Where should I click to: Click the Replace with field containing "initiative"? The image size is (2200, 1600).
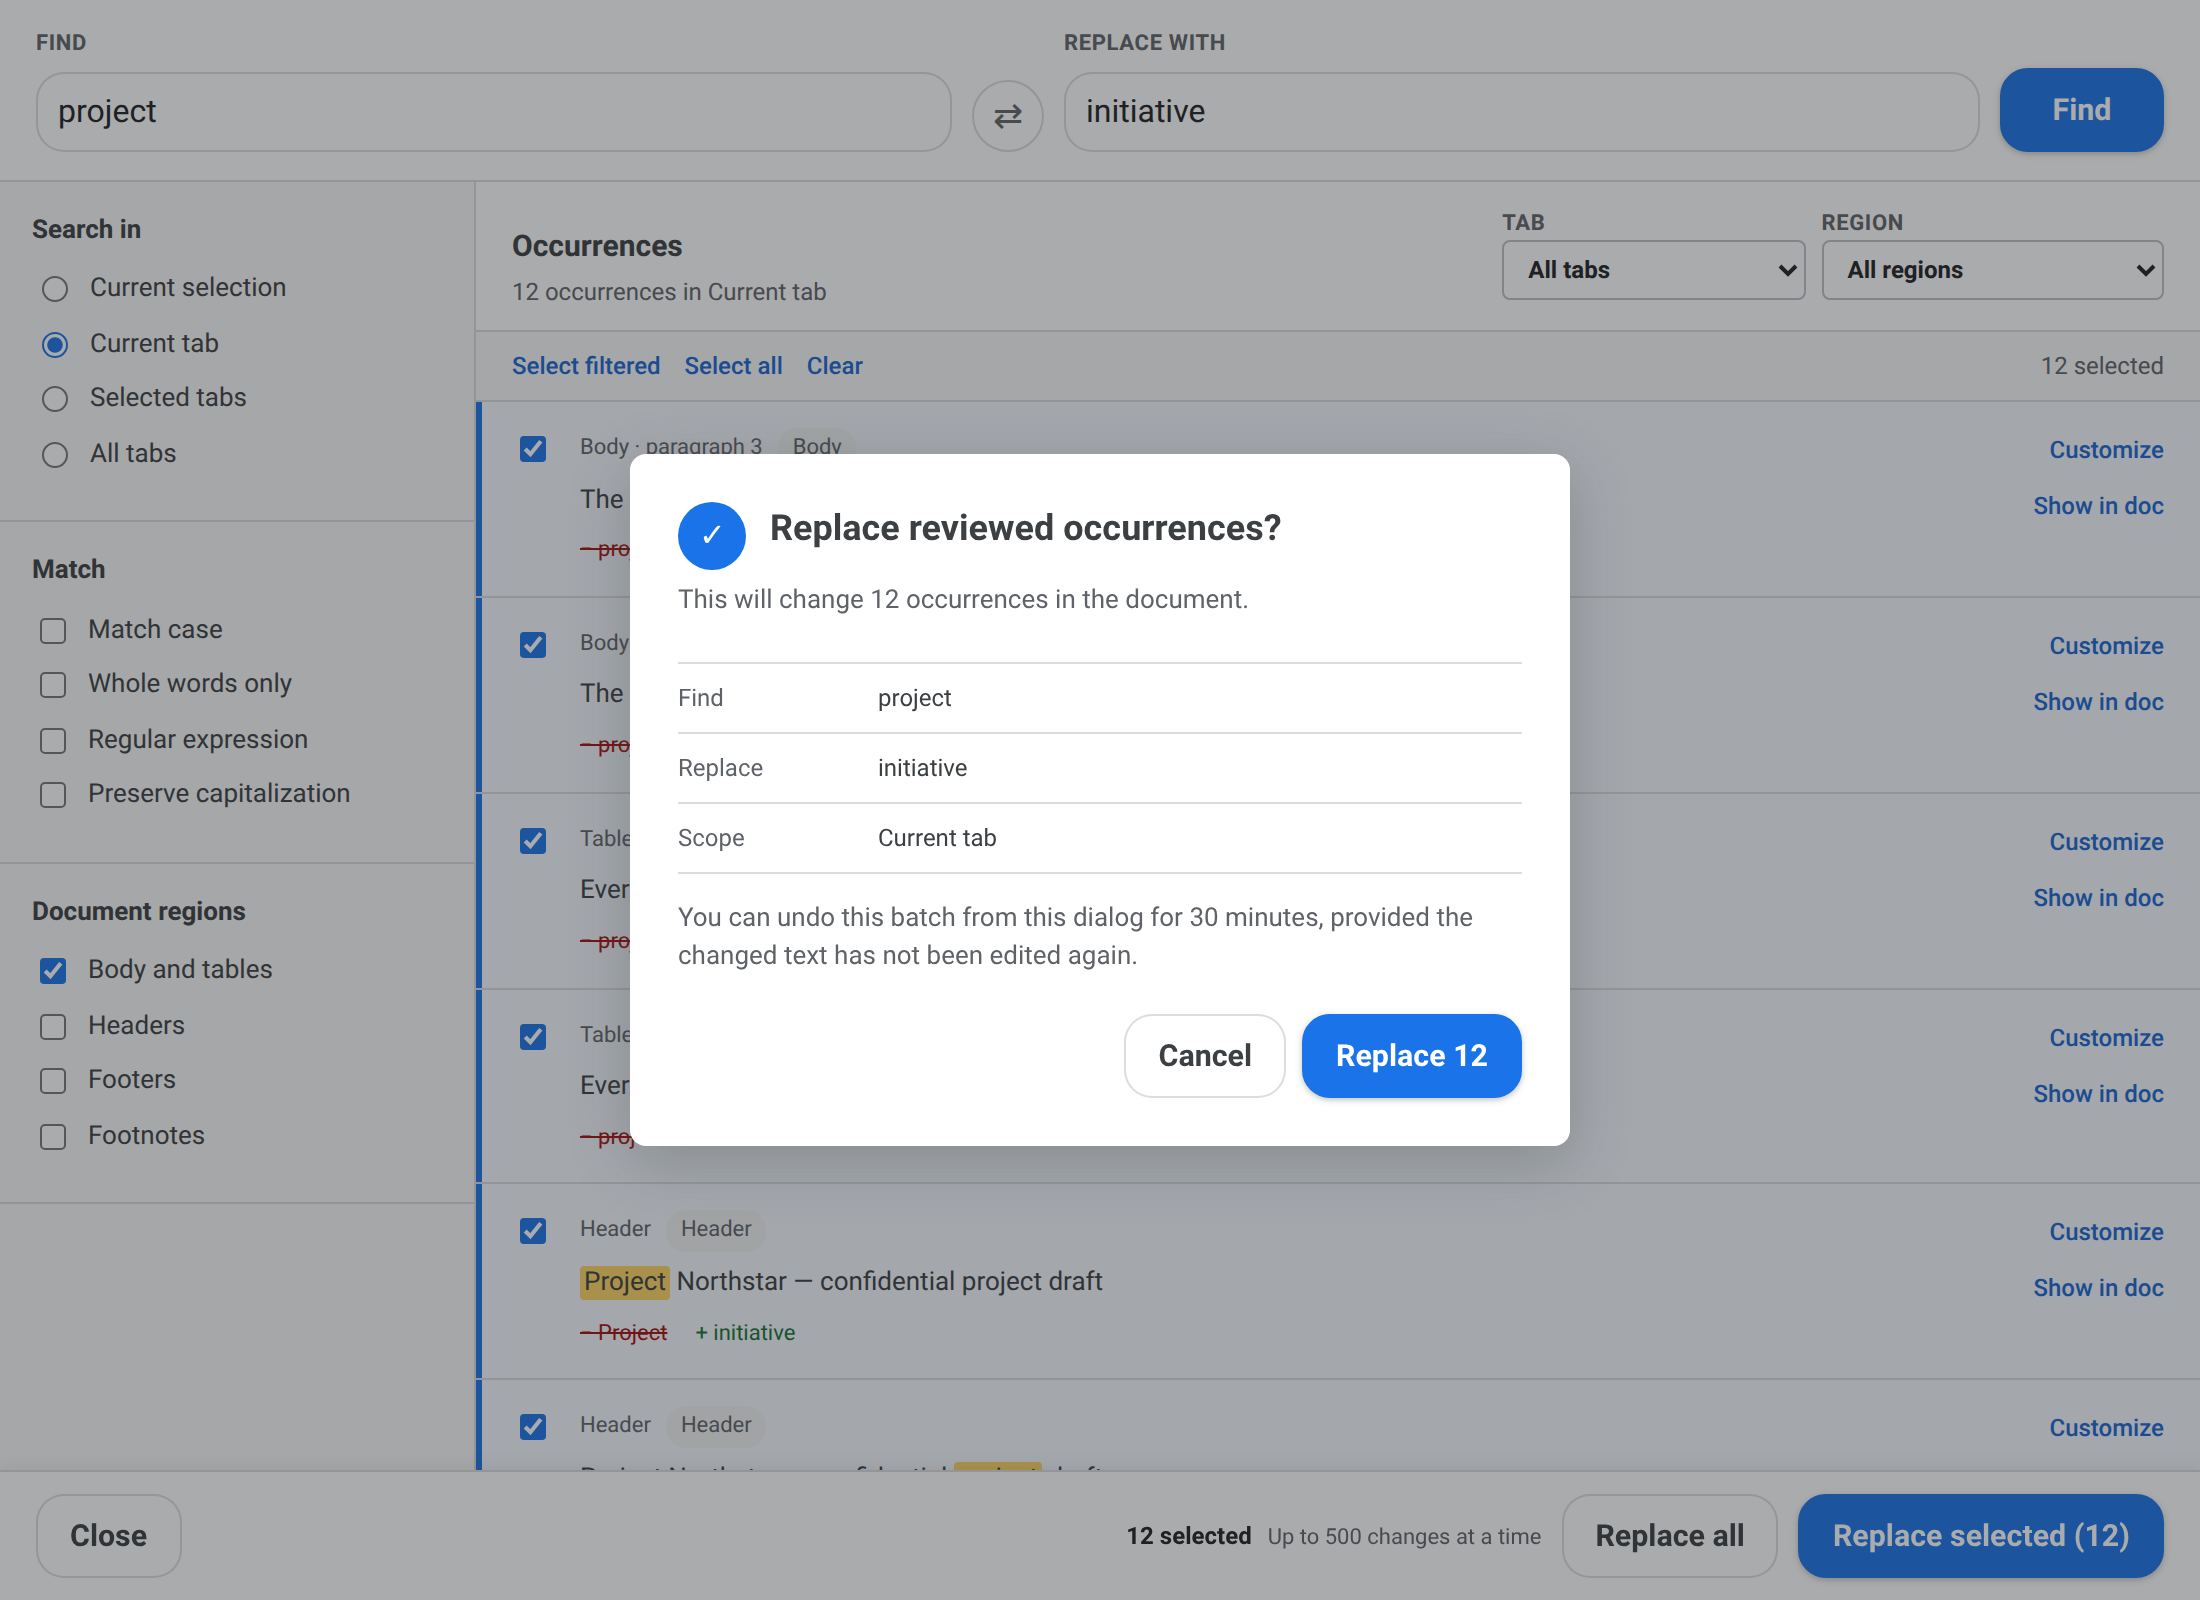click(x=1521, y=112)
